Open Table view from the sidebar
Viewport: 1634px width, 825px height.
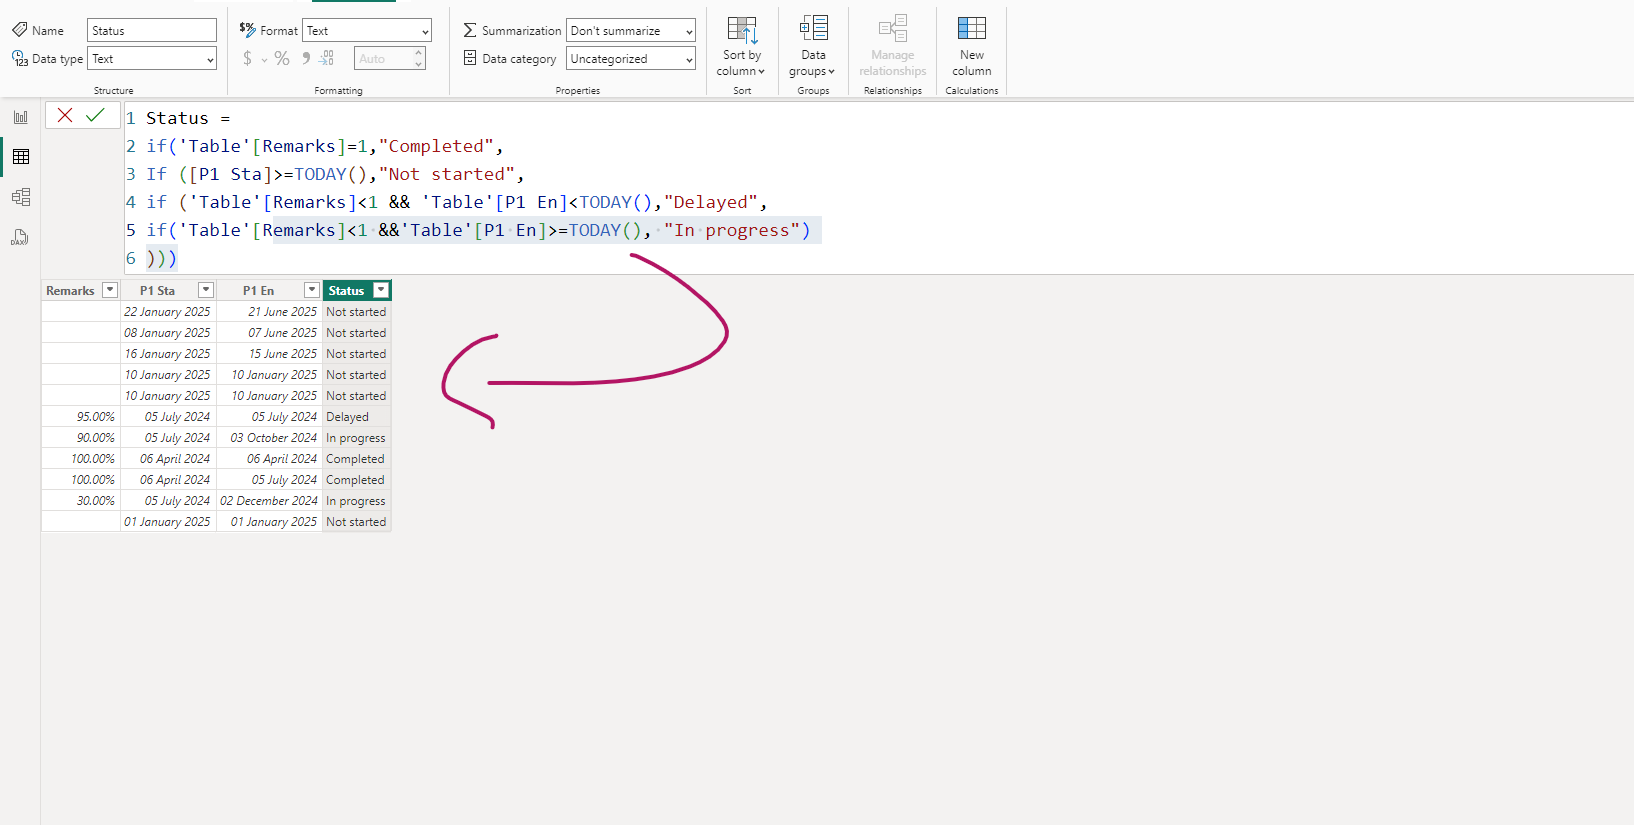tap(20, 157)
